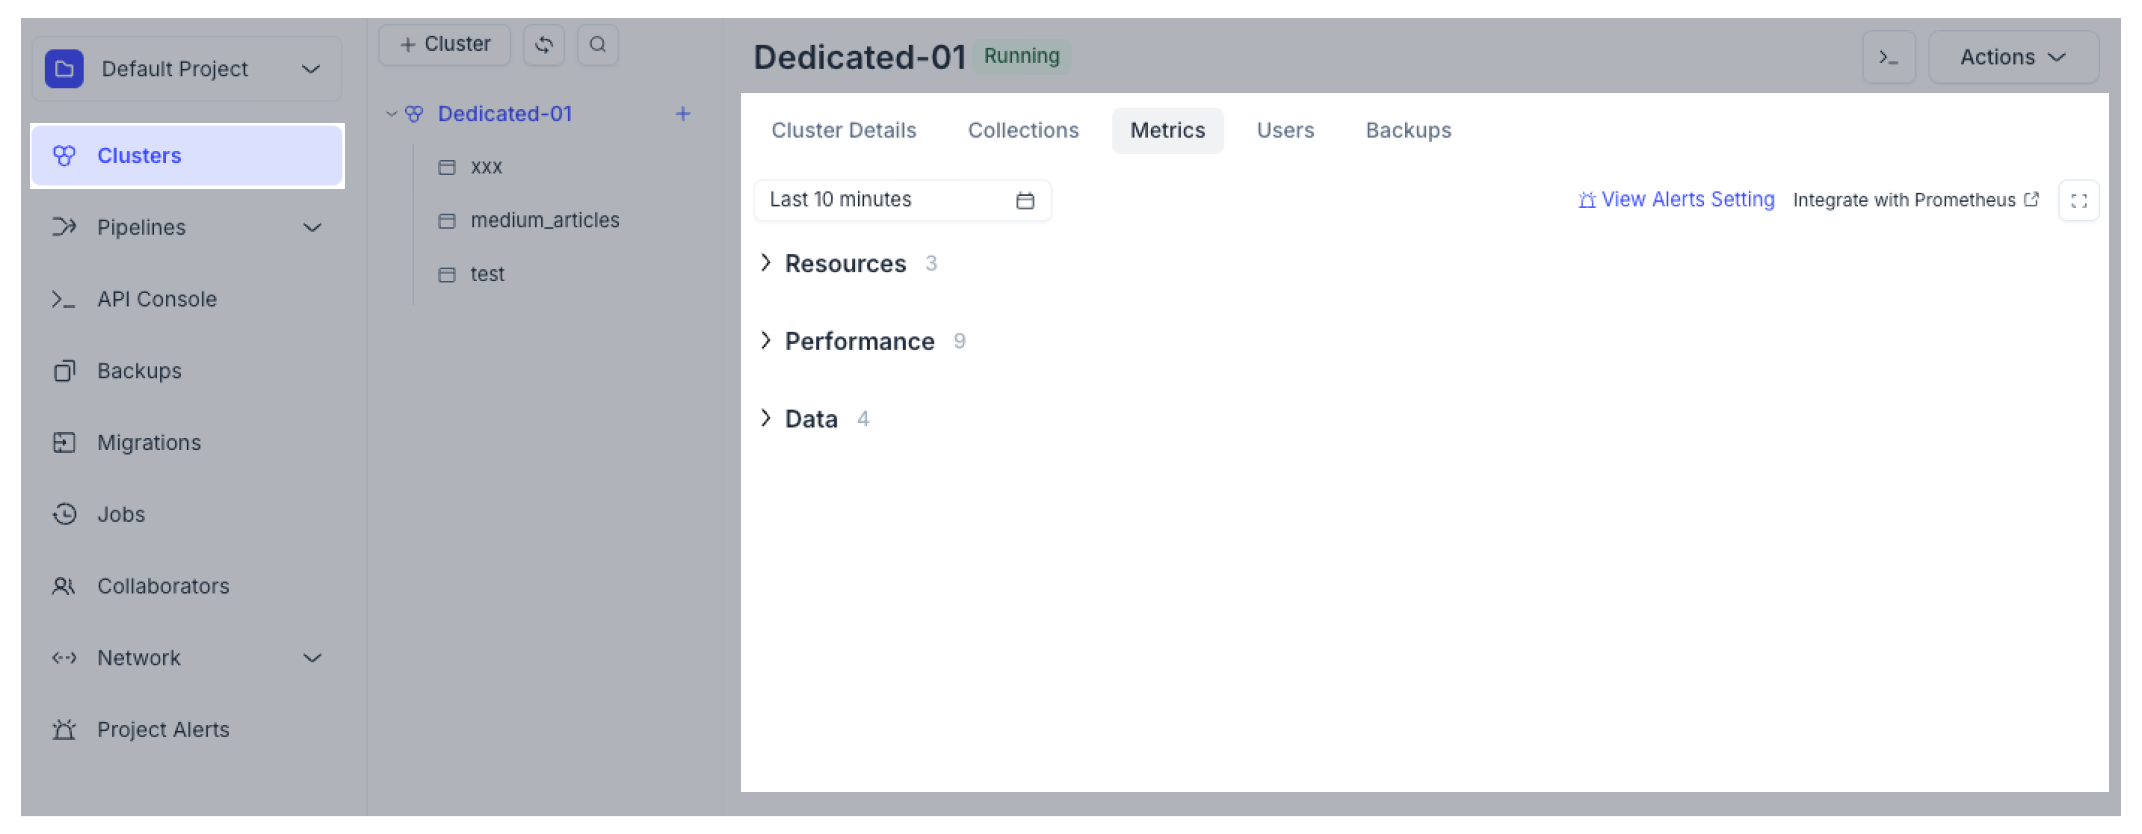Image resolution: width=2142 pixels, height=834 pixels.
Task: Switch to the Backups tab
Action: click(x=1408, y=131)
